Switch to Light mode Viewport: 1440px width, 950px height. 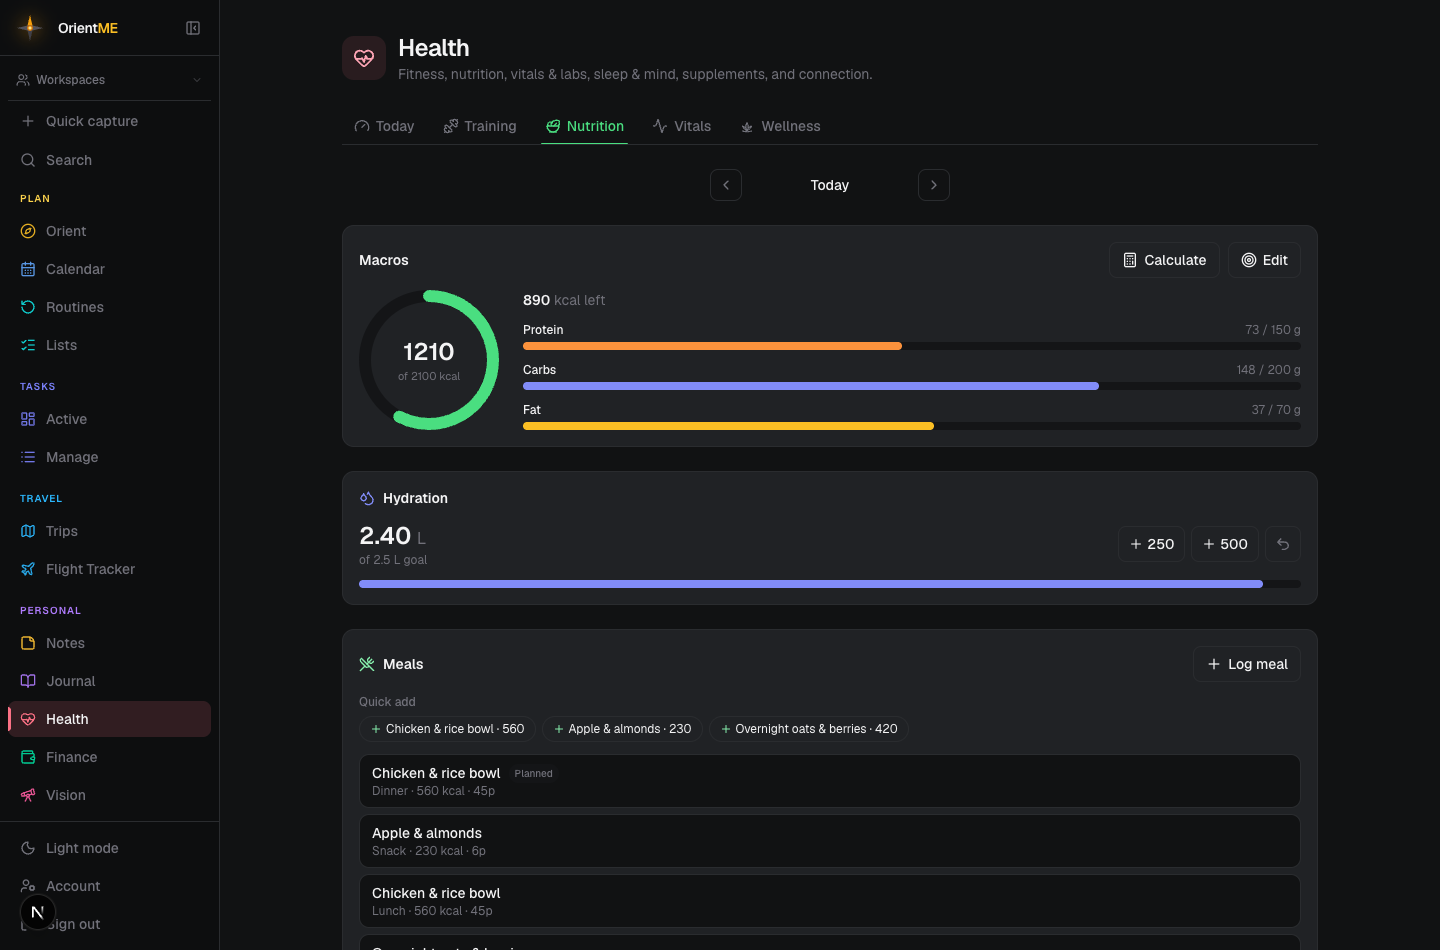pos(109,848)
